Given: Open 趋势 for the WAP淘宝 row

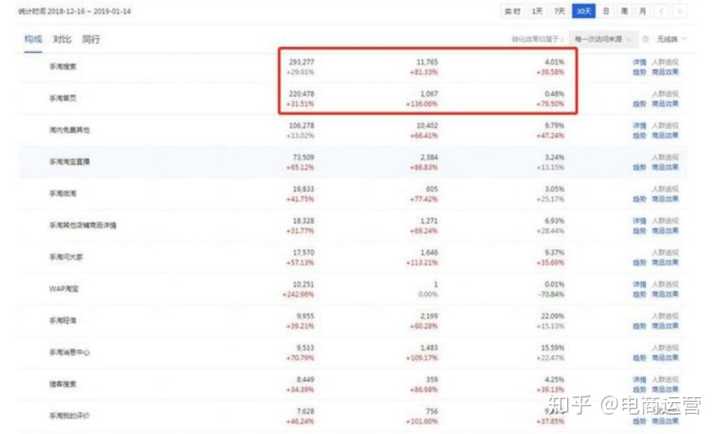Looking at the screenshot, I should click(640, 294).
